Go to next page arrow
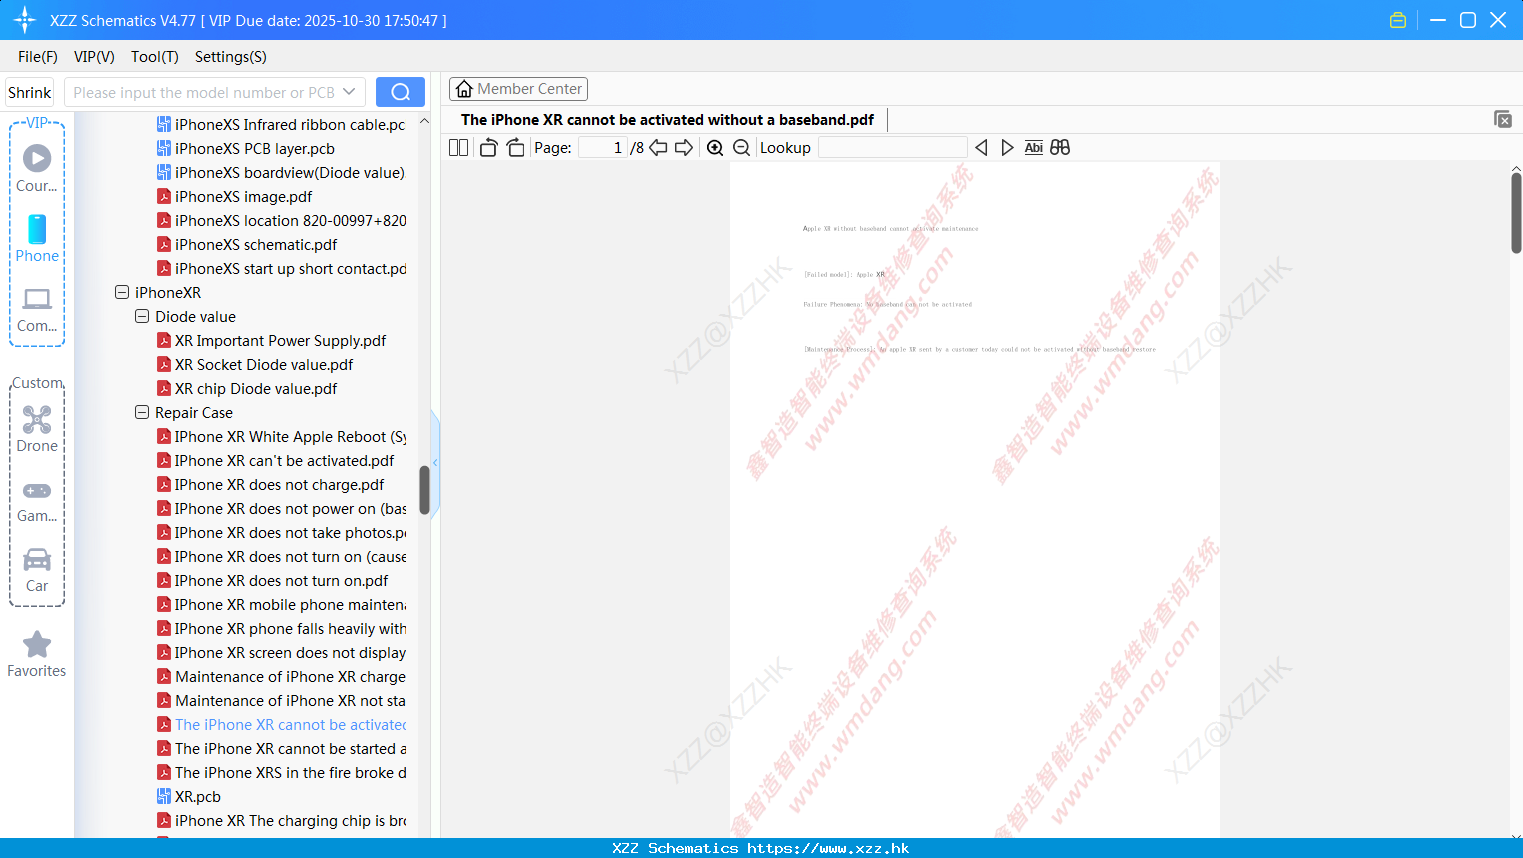Viewport: 1523px width, 858px height. 684,147
